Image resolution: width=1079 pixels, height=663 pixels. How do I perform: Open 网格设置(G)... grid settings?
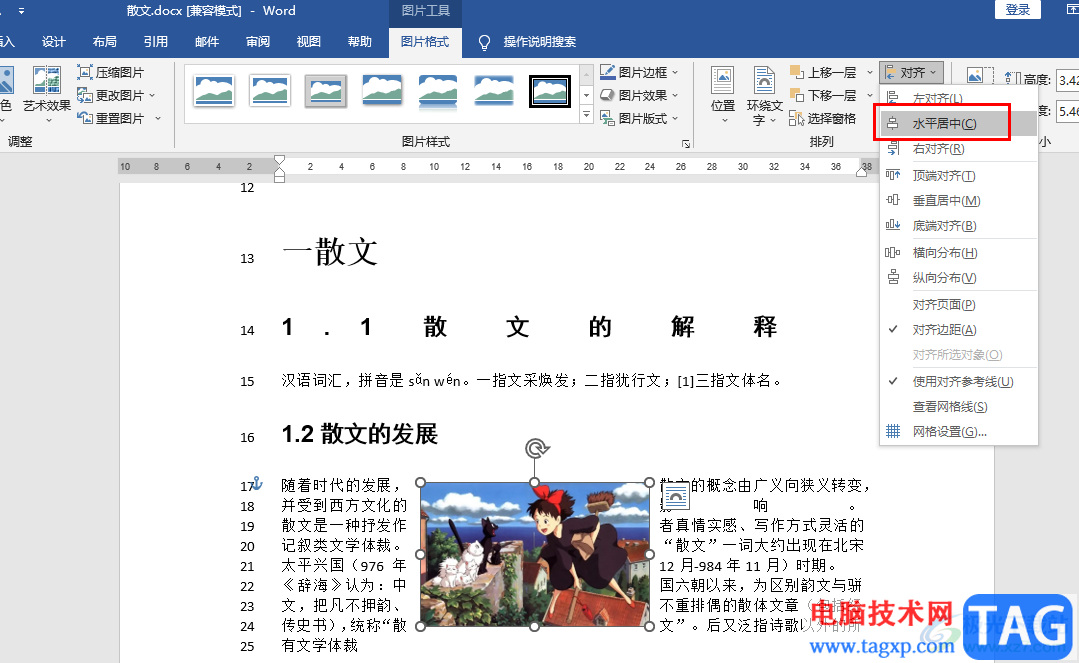point(958,432)
